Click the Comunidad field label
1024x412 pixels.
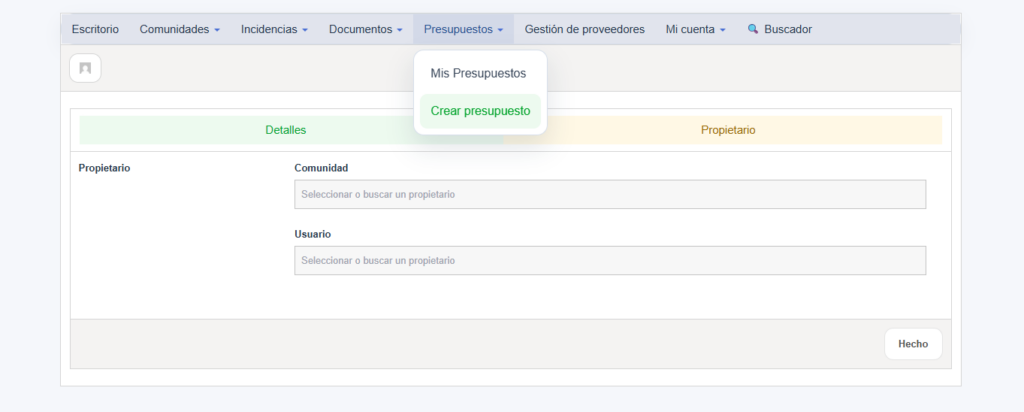[321, 168]
